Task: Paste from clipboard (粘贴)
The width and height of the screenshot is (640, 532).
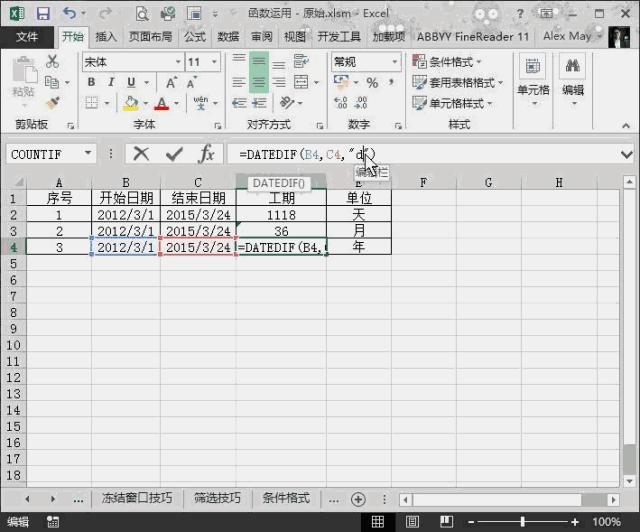Action: (x=23, y=78)
